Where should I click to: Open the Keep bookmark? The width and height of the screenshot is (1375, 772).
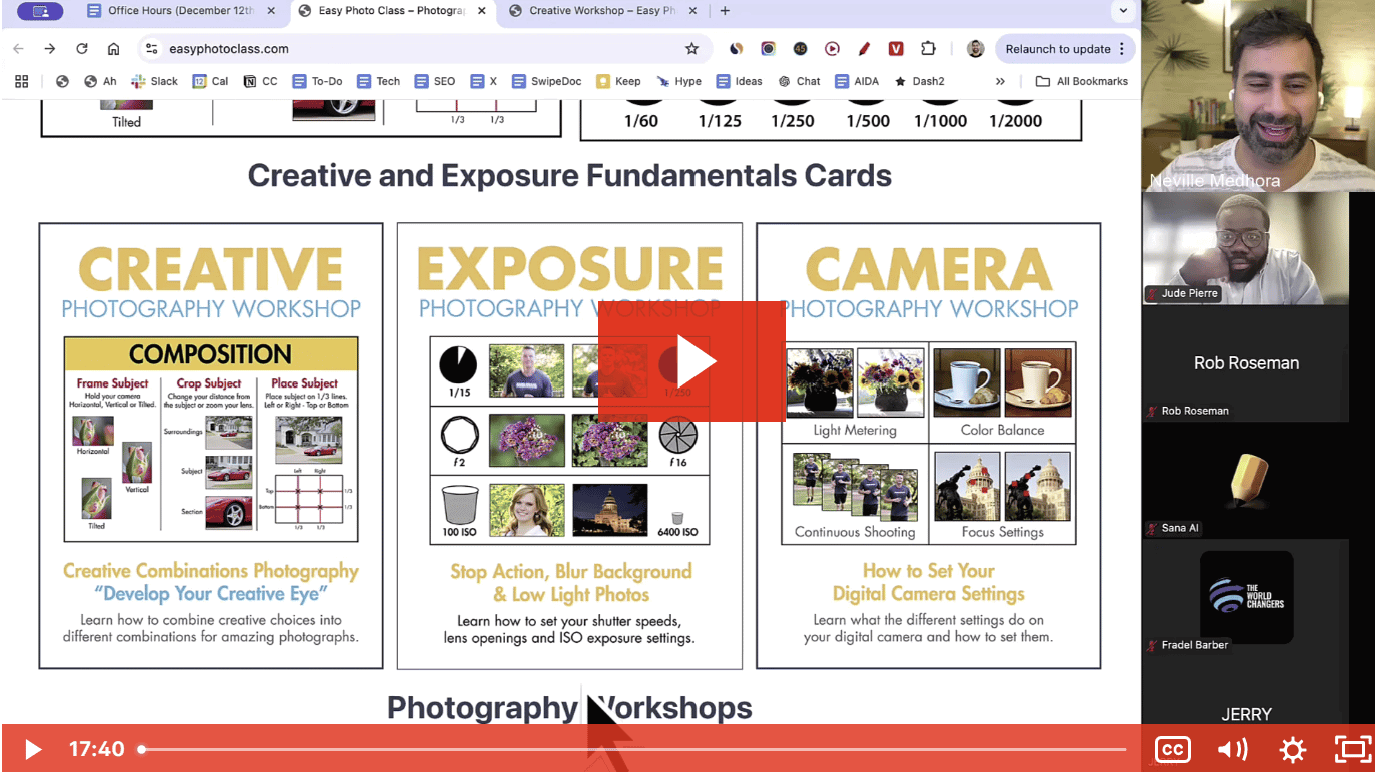pos(618,81)
